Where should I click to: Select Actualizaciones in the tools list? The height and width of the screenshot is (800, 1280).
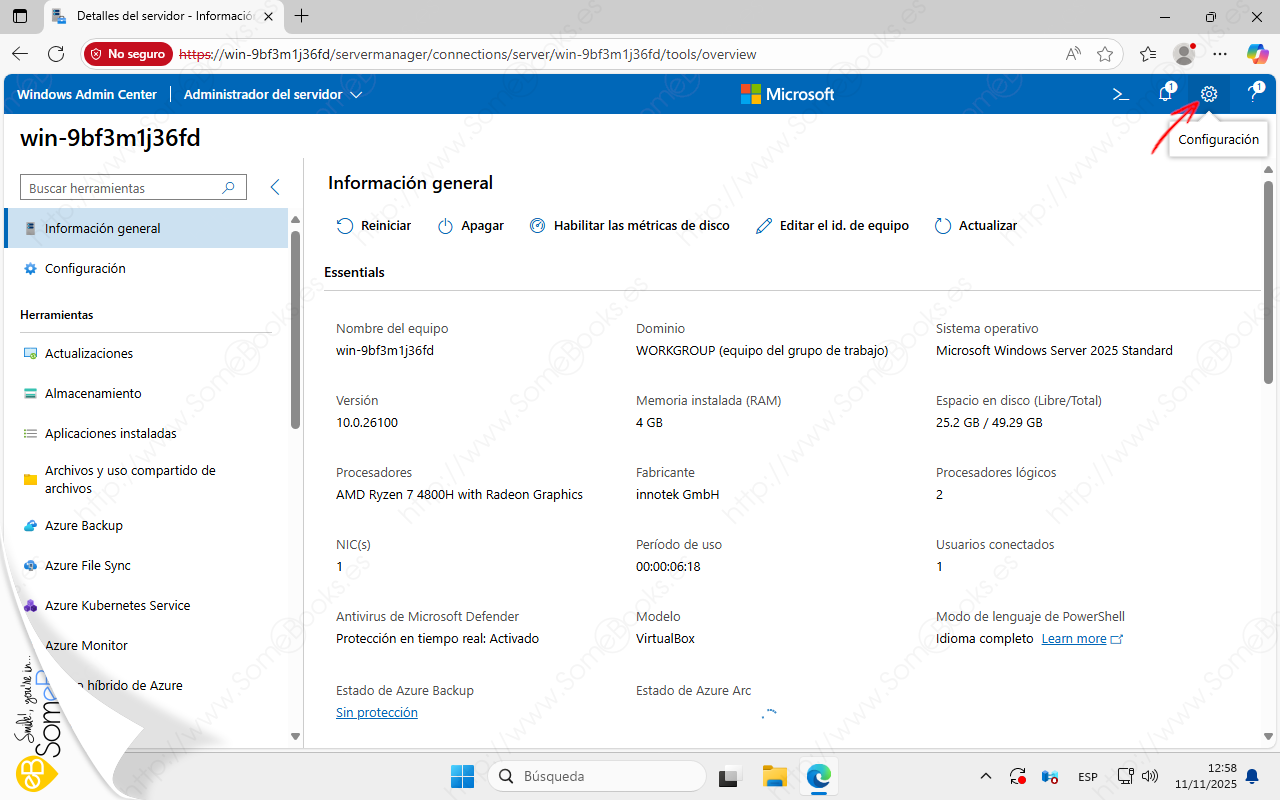[x=89, y=354]
